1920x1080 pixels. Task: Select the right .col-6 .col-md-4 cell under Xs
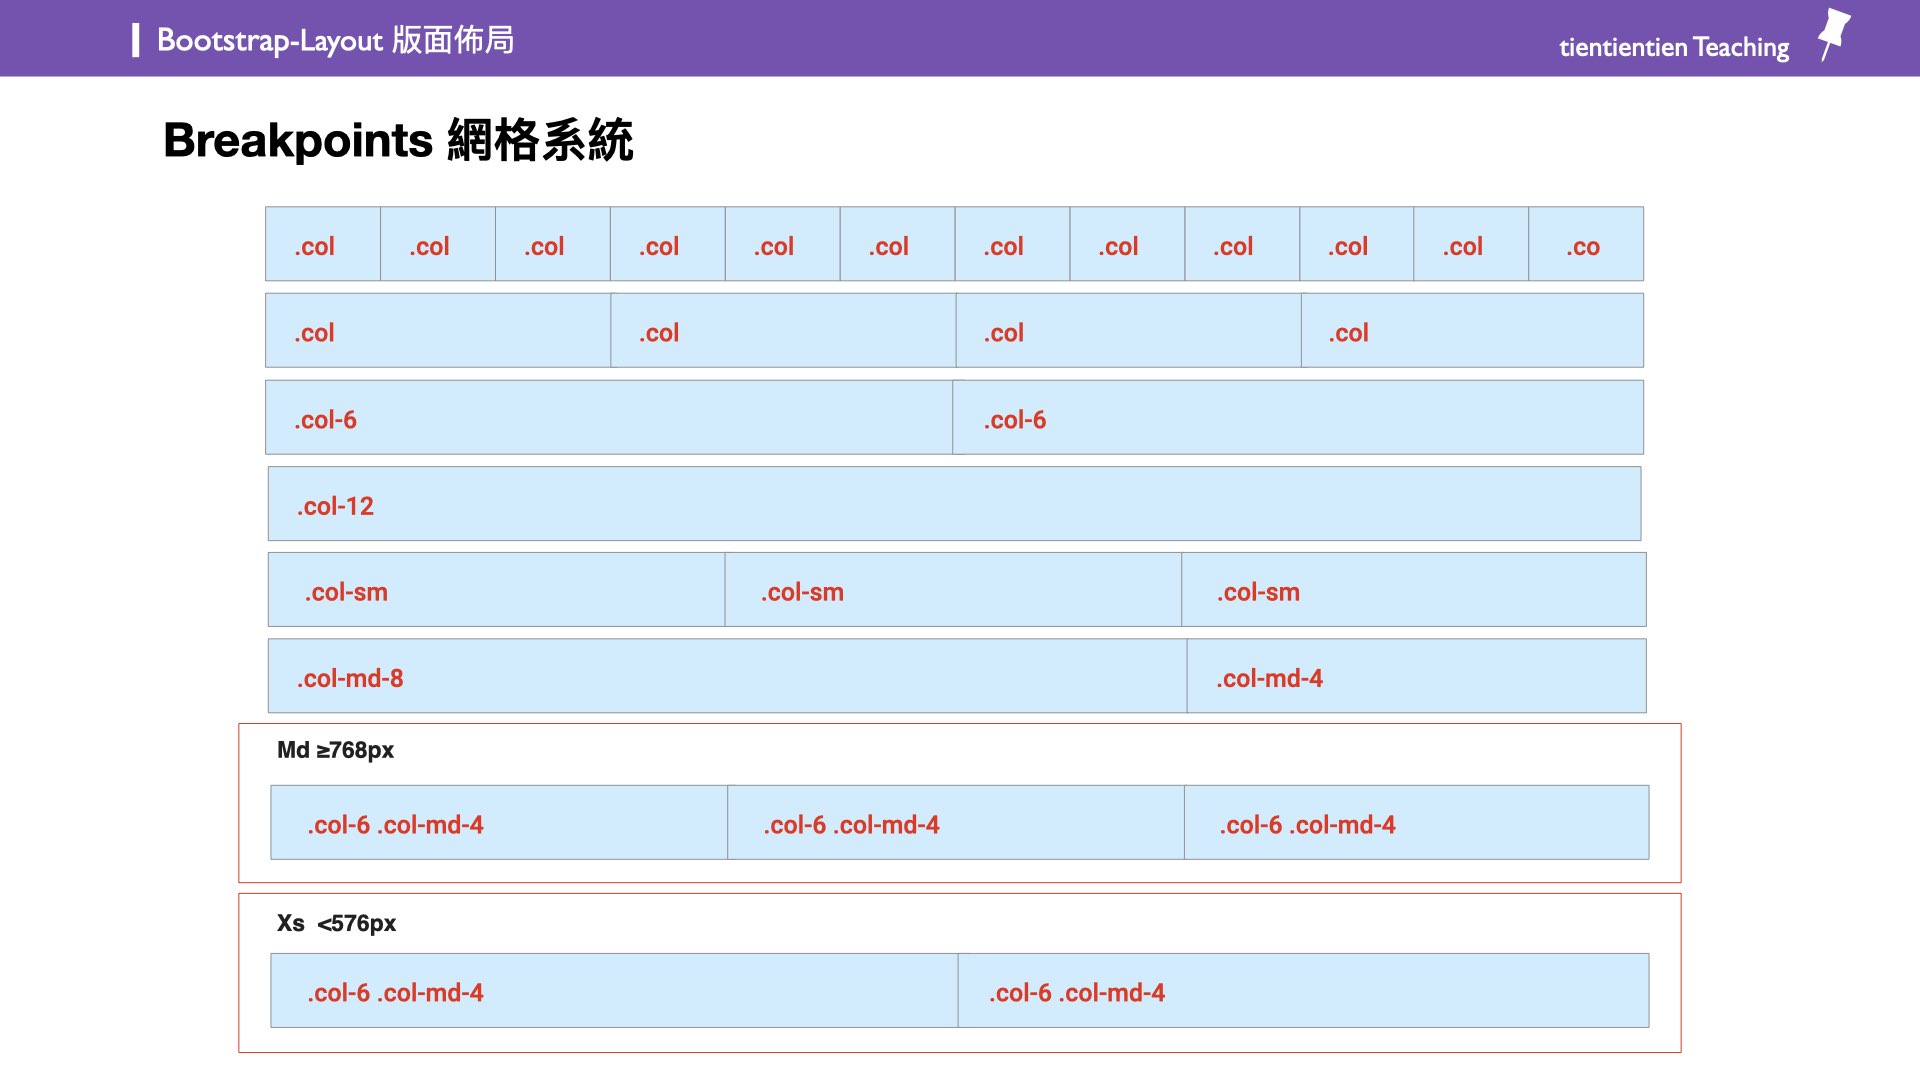(1302, 990)
